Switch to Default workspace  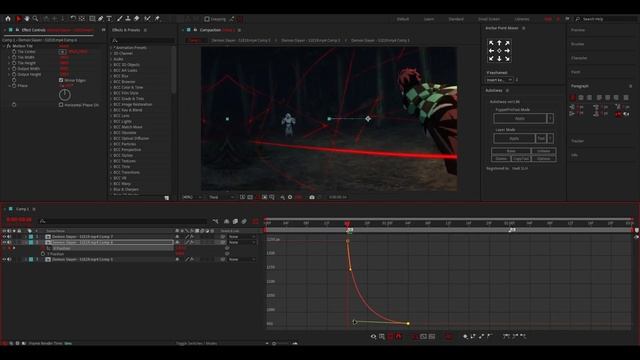point(403,19)
